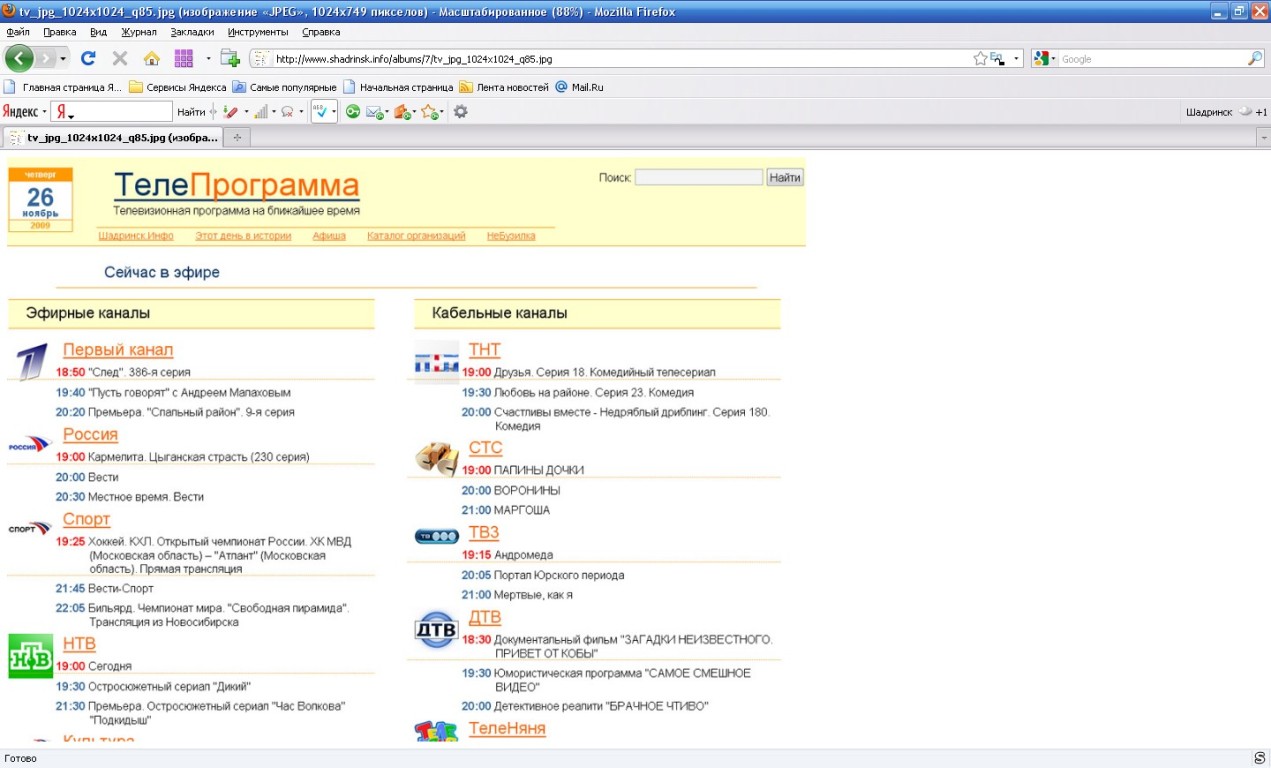Open Yandex bar settings gear icon

point(460,112)
